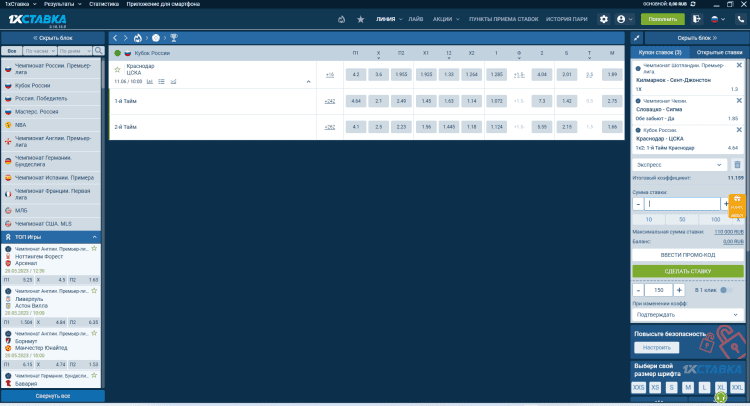Open the green headset support chat icon
This screenshot has width=750, height=406.
(x=720, y=397)
